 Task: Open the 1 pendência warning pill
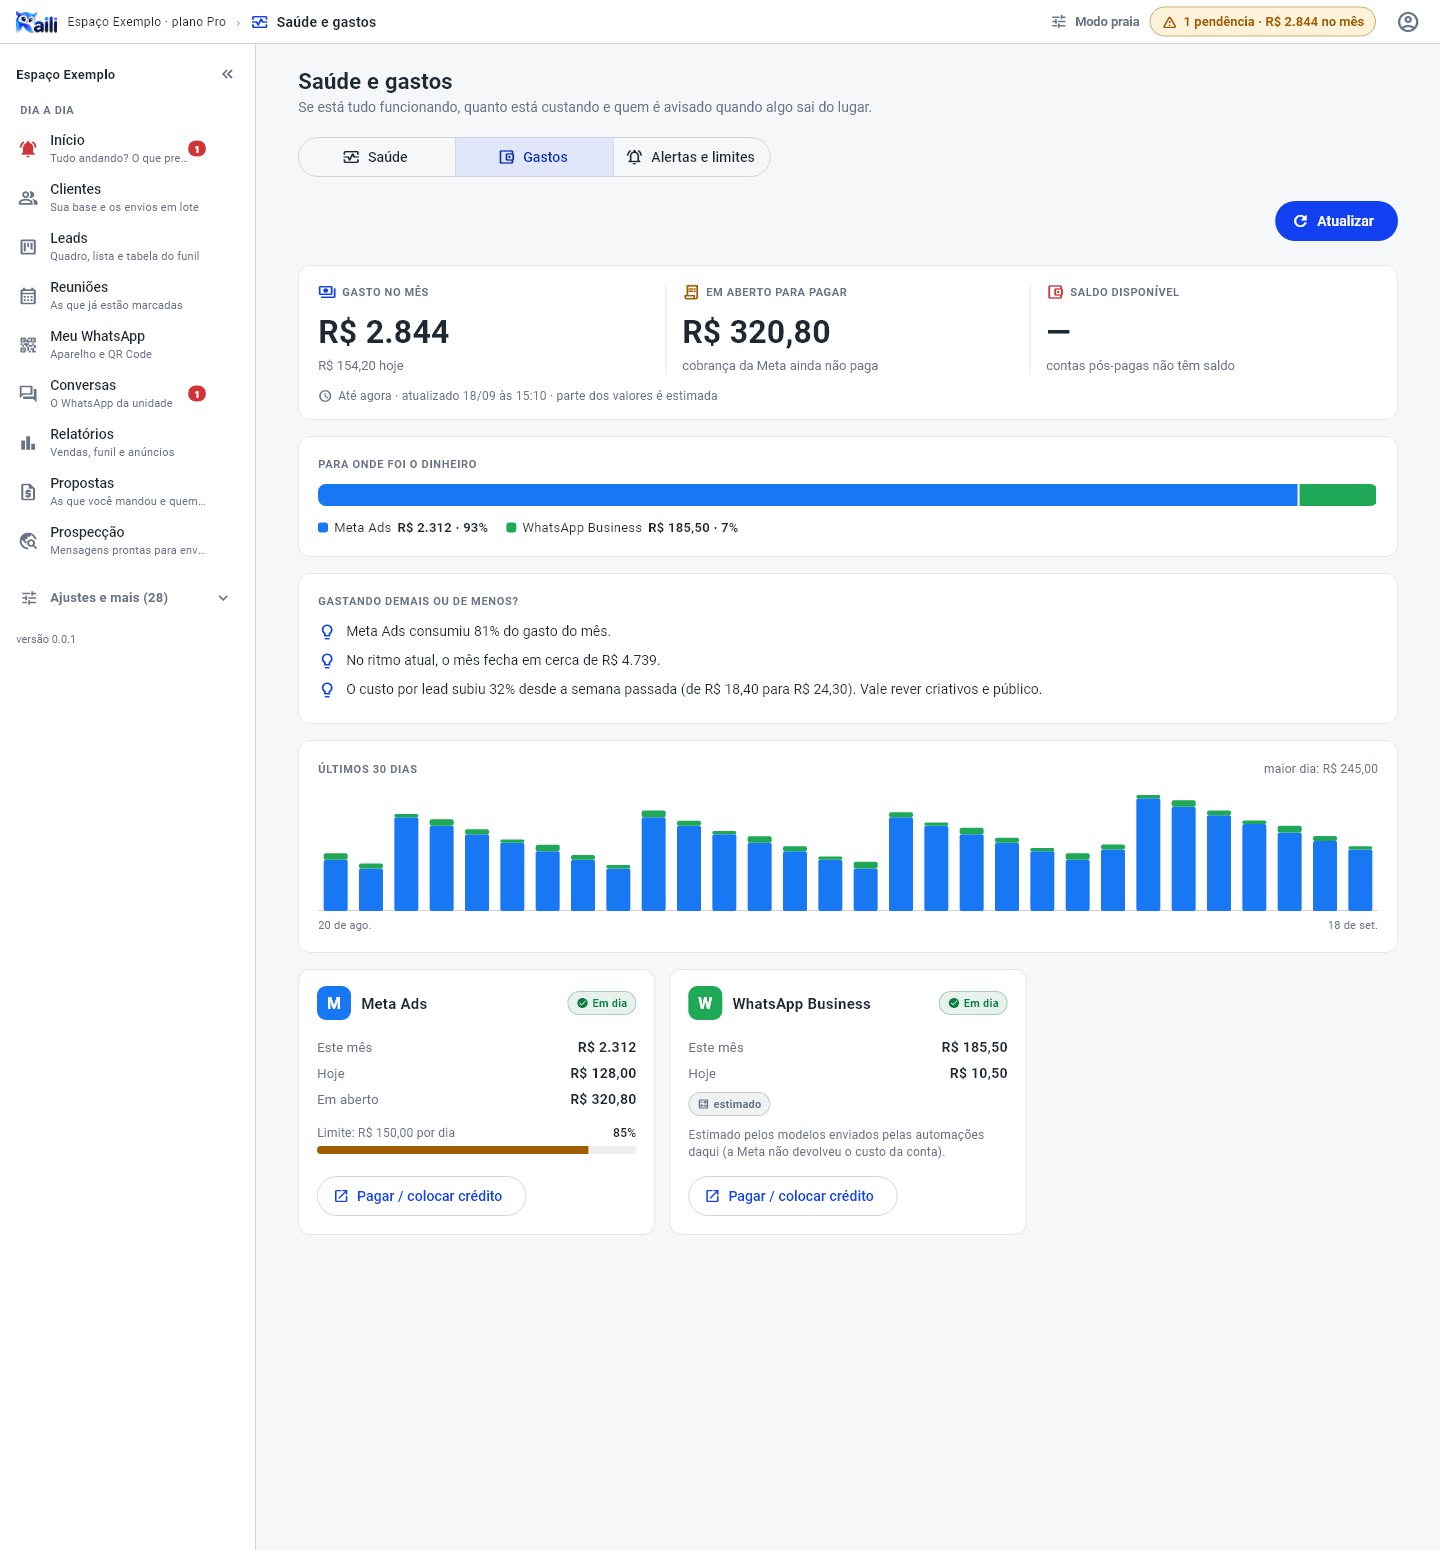coord(1262,22)
